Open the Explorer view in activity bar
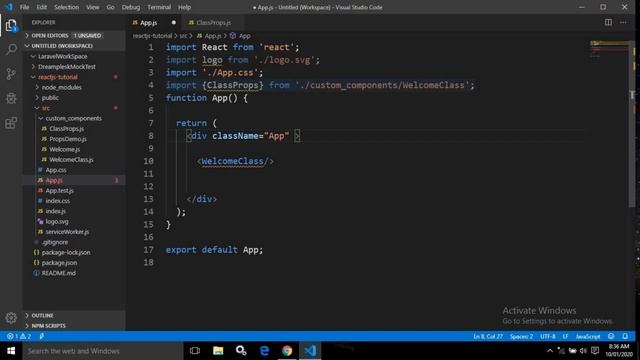This screenshot has height=360, width=640. click(11, 26)
